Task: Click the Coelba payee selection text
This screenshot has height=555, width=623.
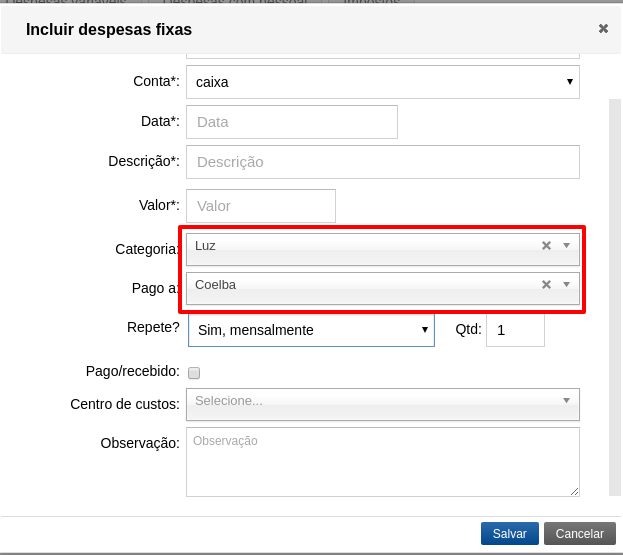Action: point(215,285)
